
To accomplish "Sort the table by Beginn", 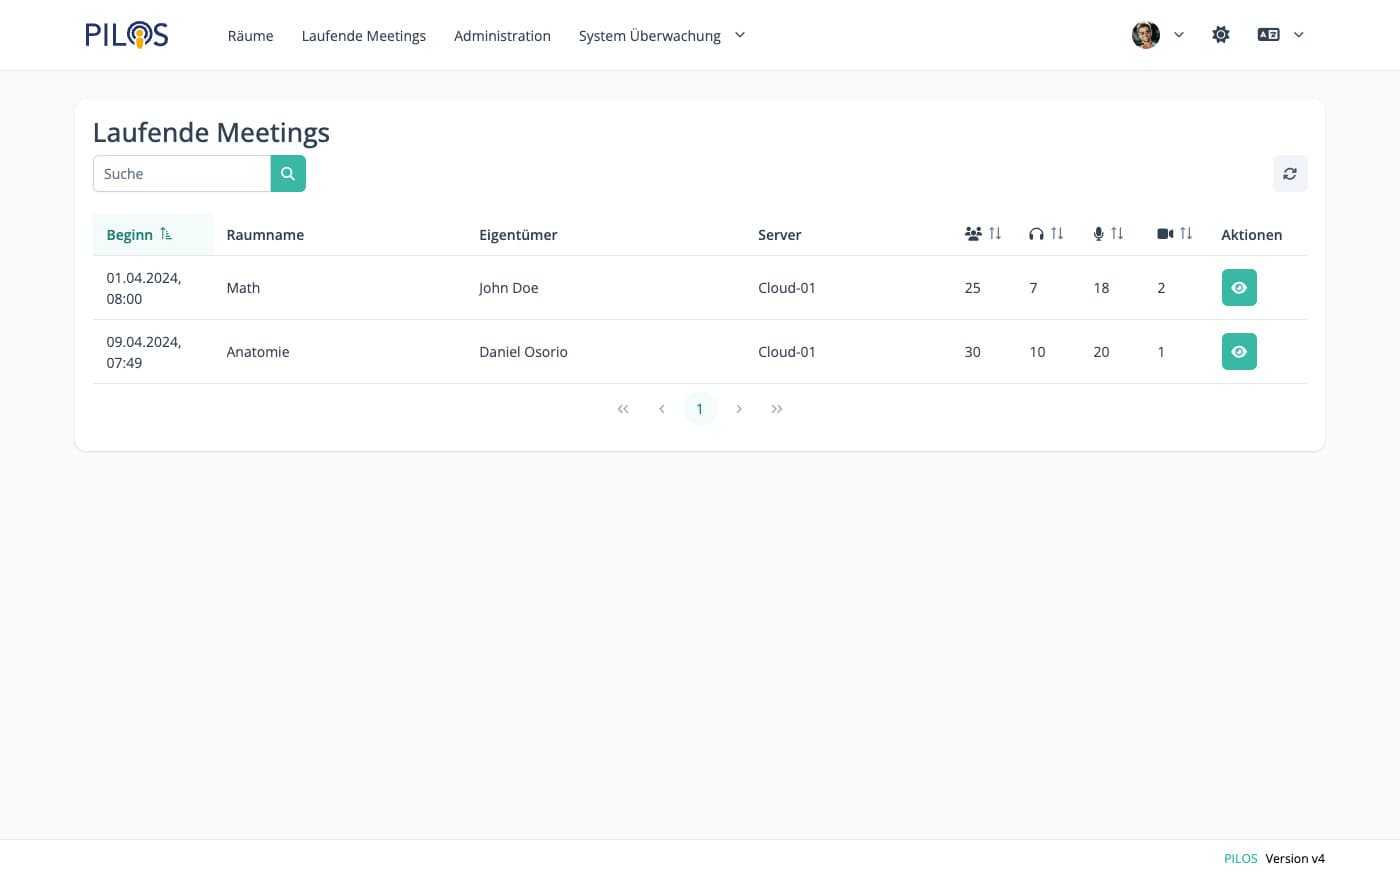I will pyautogui.click(x=139, y=235).
